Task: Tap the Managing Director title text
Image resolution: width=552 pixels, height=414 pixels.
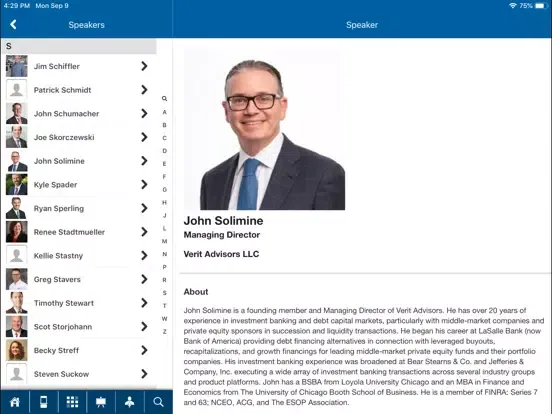Action: click(222, 235)
